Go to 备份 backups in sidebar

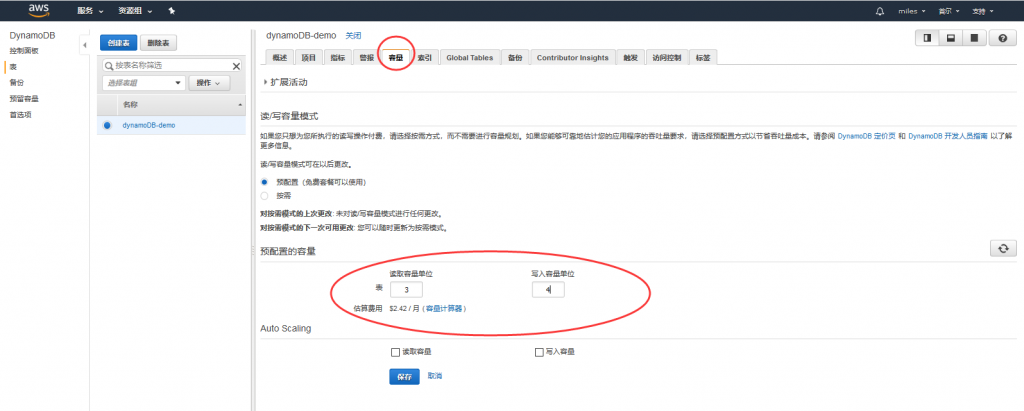coord(16,82)
